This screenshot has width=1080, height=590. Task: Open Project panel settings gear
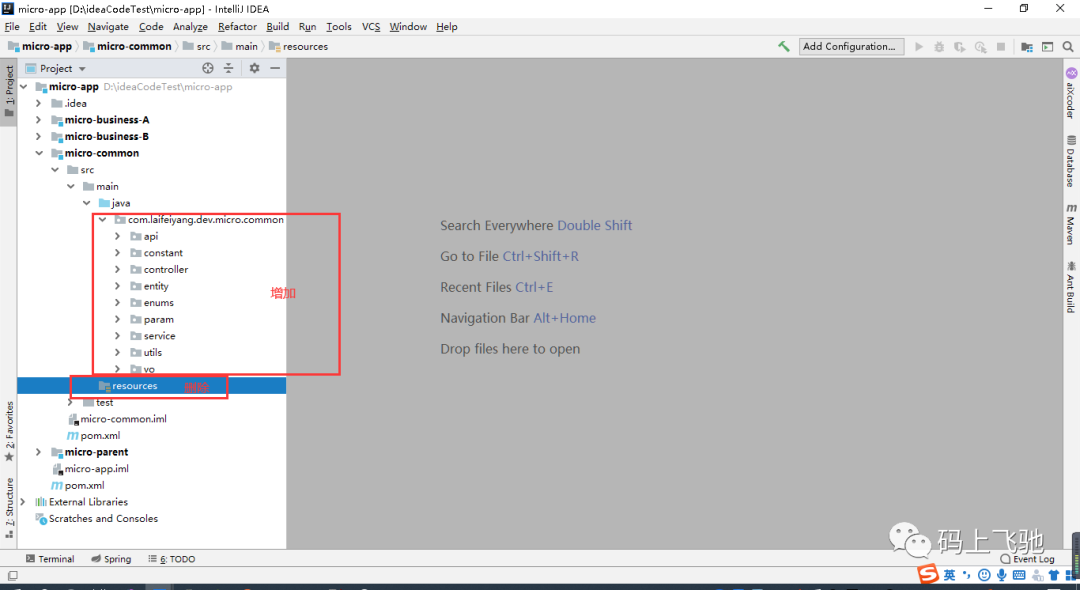click(254, 68)
